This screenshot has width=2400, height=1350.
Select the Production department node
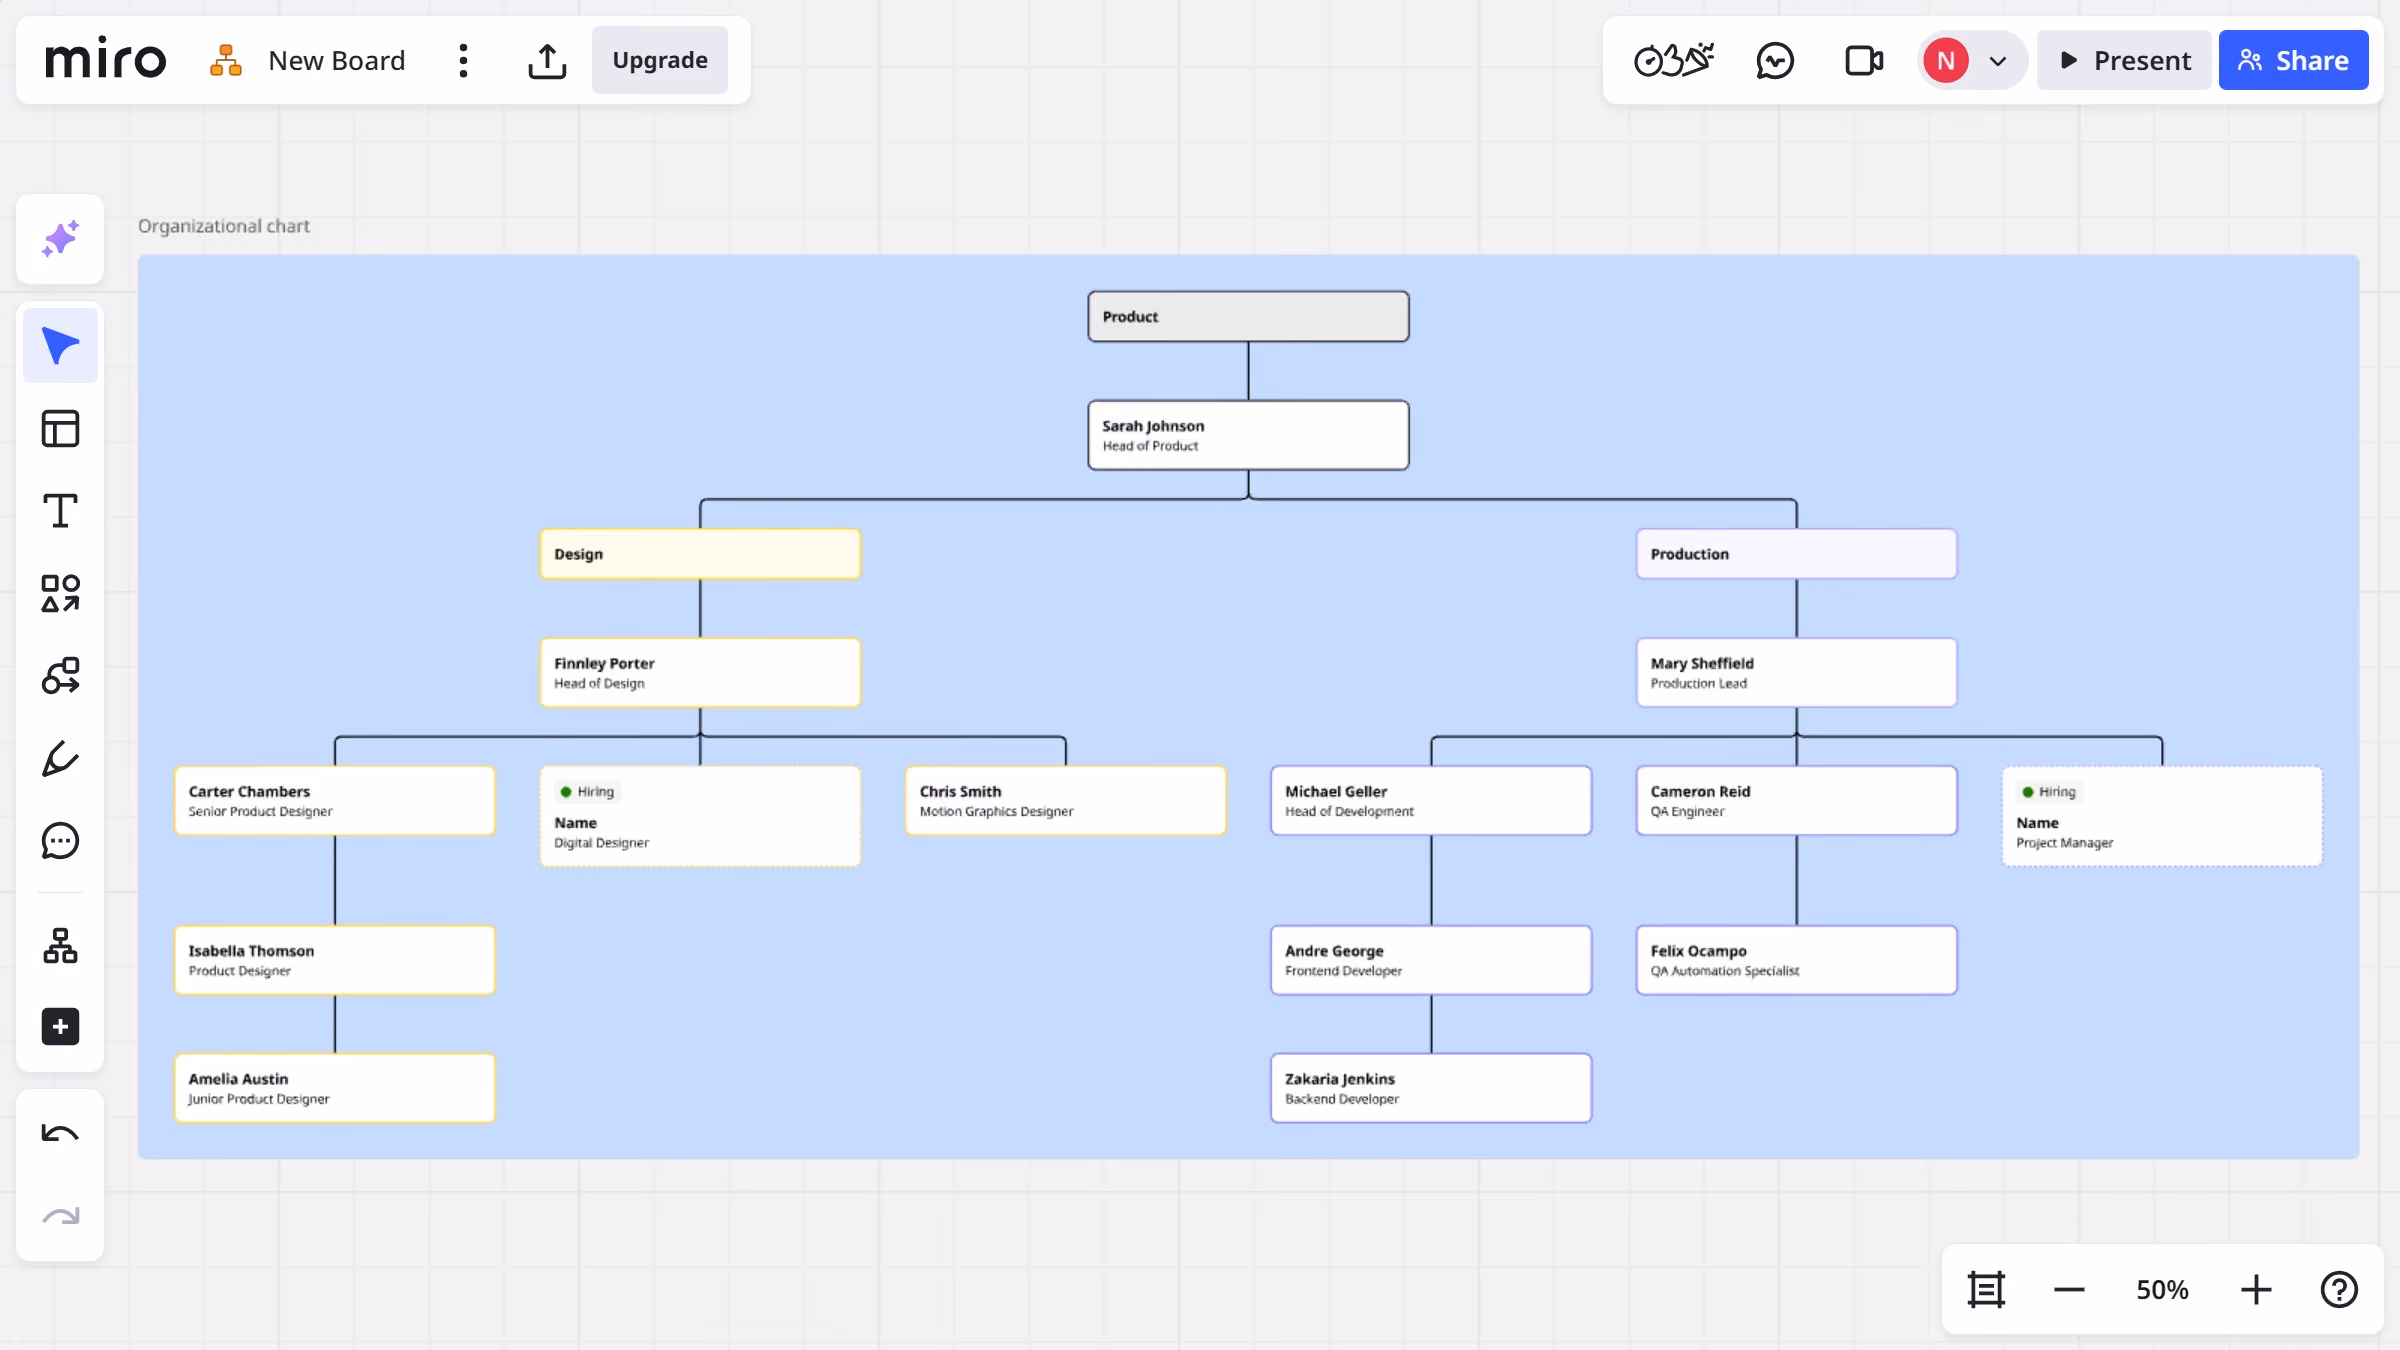[x=1796, y=554]
